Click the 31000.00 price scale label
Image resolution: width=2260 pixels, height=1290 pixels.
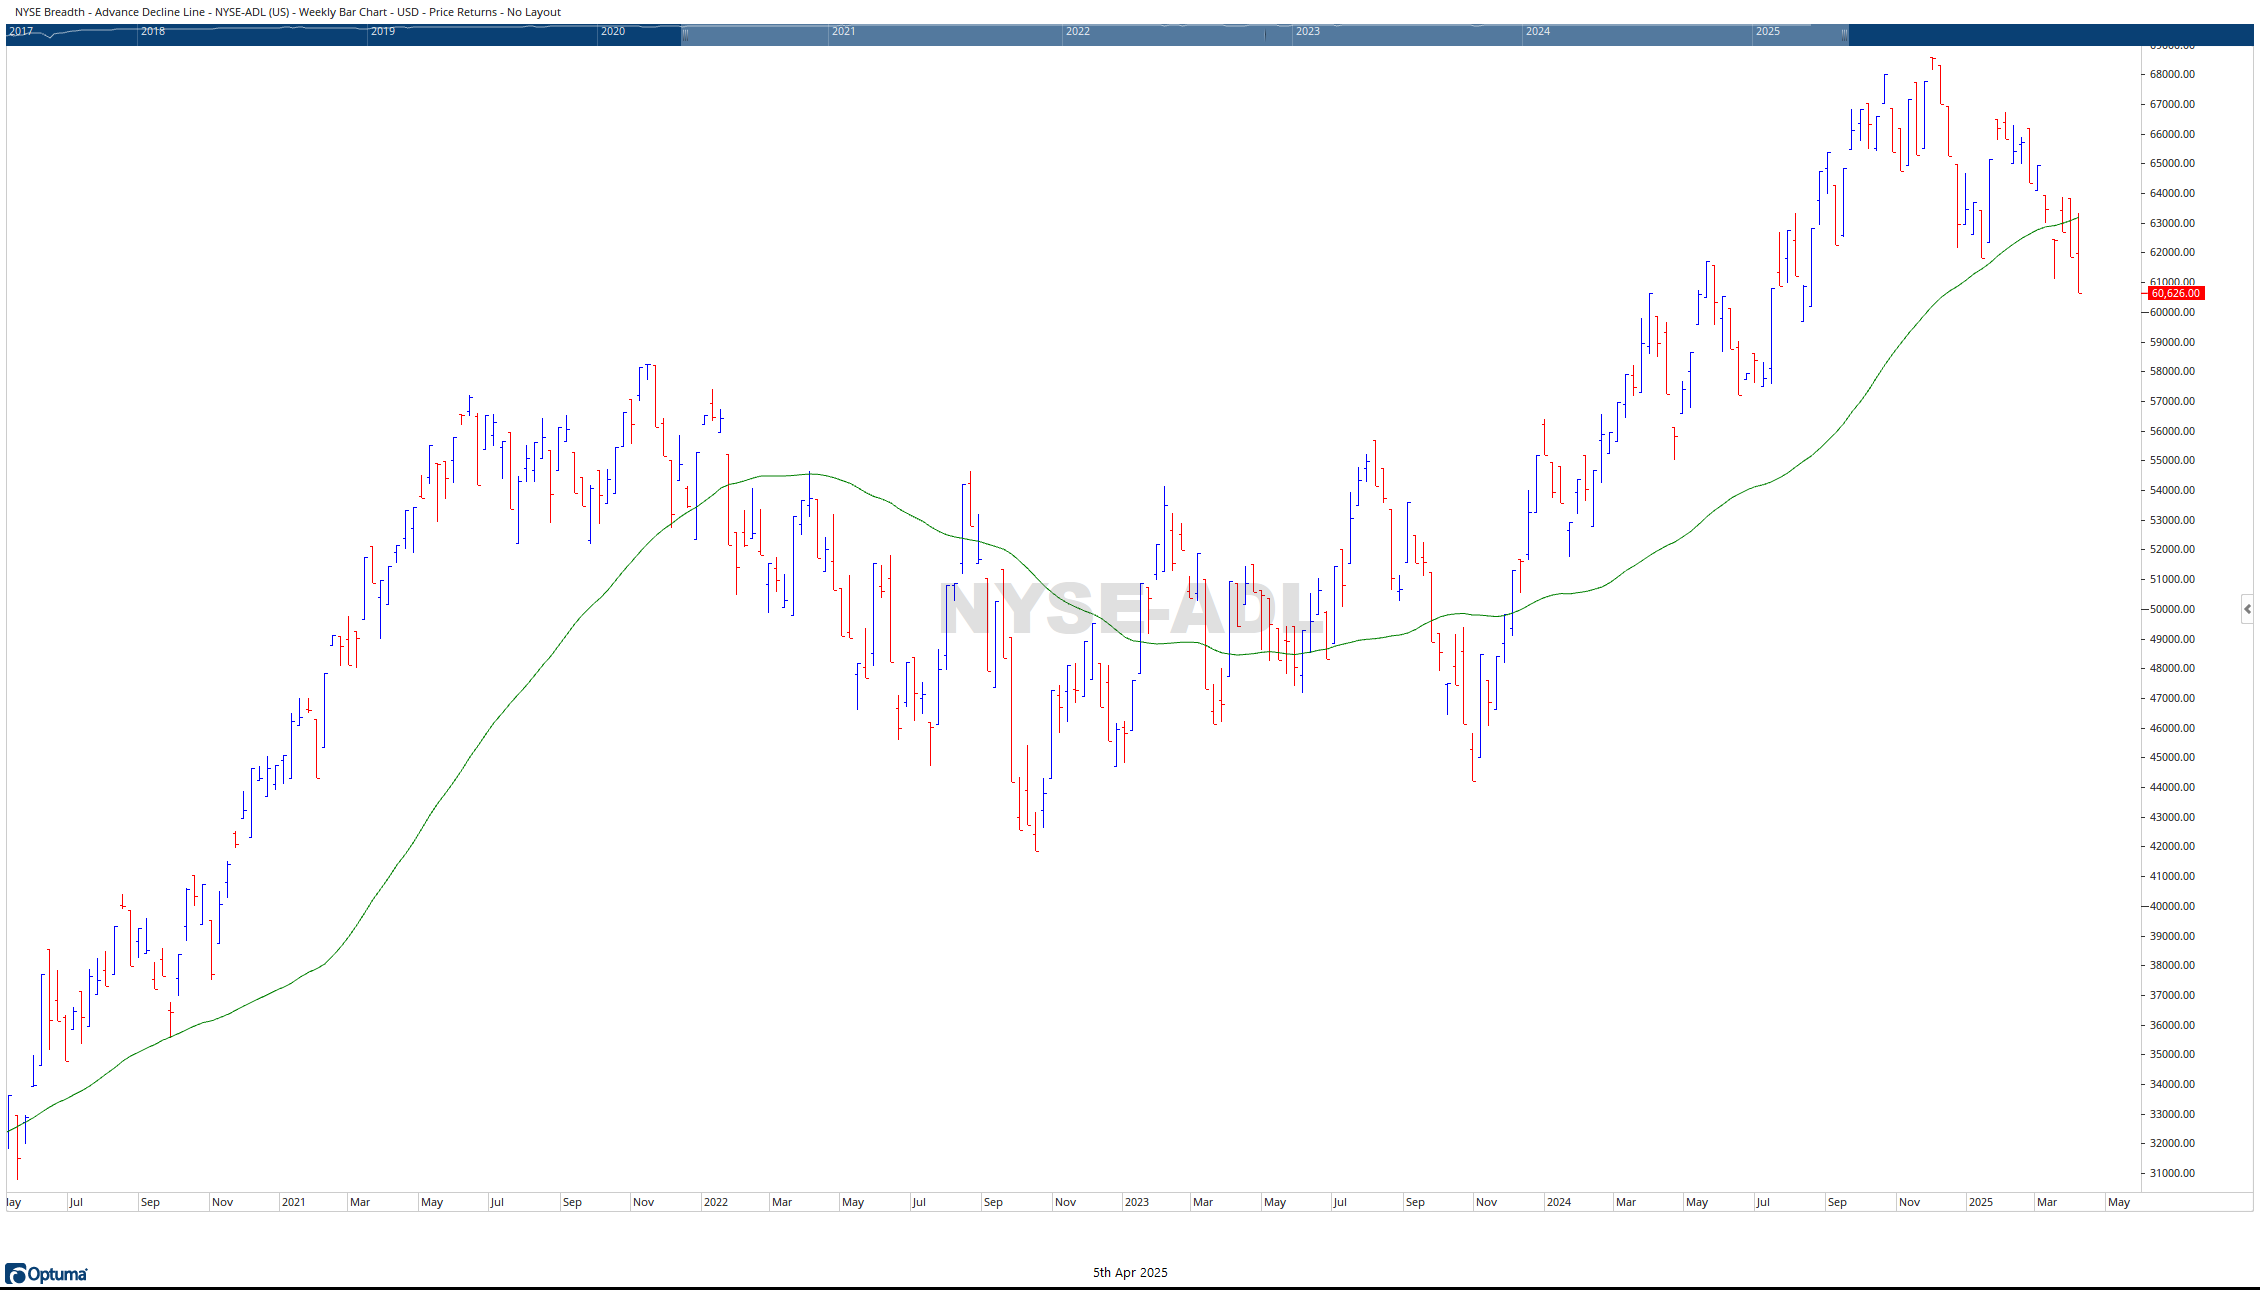pos(2172,1173)
